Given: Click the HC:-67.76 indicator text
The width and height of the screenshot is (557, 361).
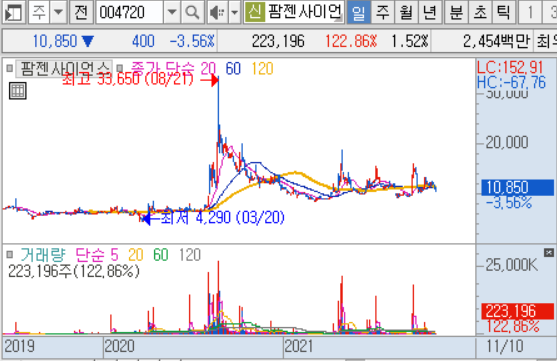Looking at the screenshot, I should [511, 82].
